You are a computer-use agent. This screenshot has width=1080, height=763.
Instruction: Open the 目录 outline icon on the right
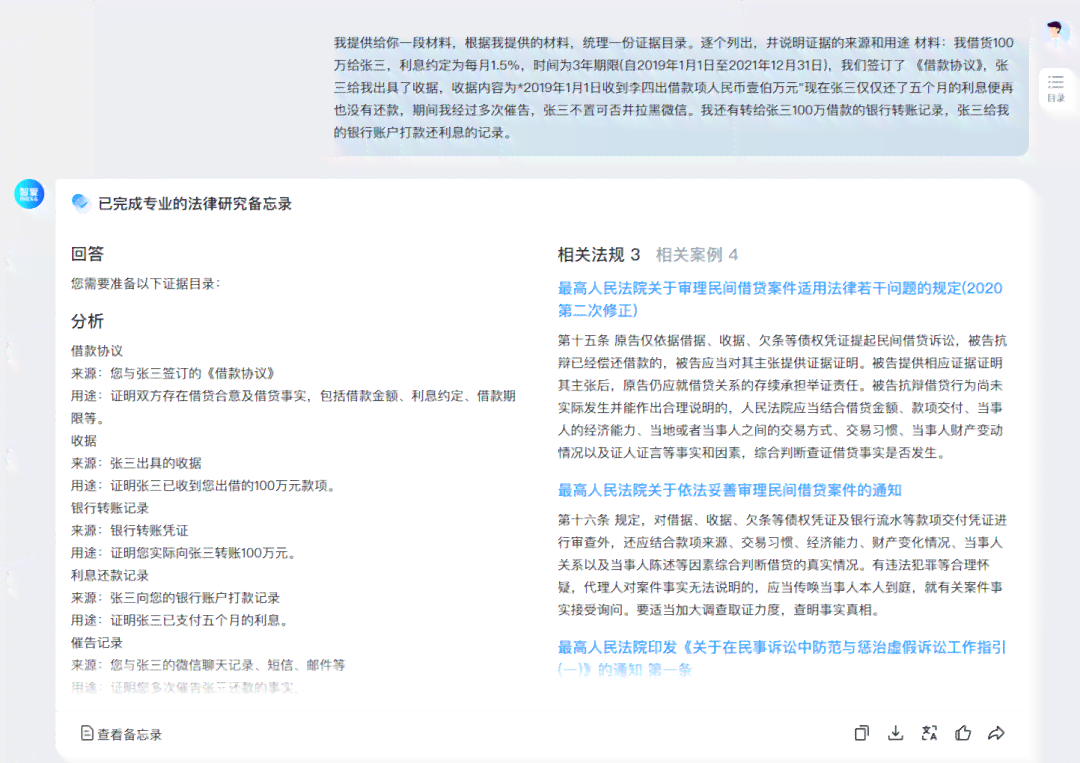(1055, 88)
